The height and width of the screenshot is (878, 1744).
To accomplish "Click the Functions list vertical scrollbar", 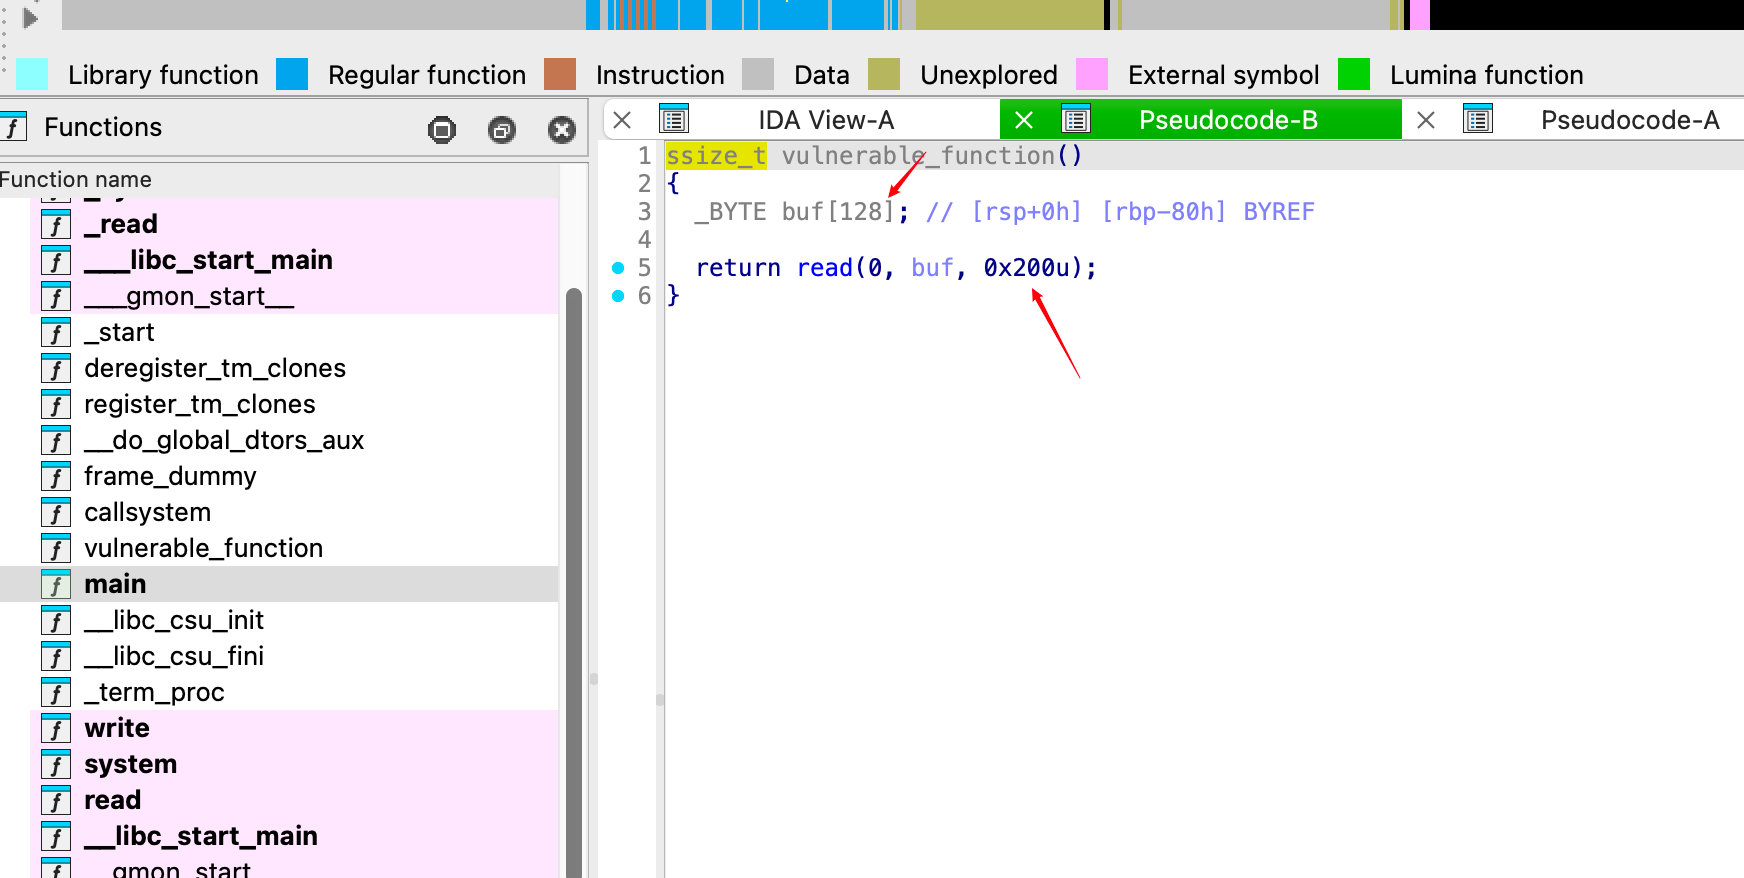I will pyautogui.click(x=574, y=580).
